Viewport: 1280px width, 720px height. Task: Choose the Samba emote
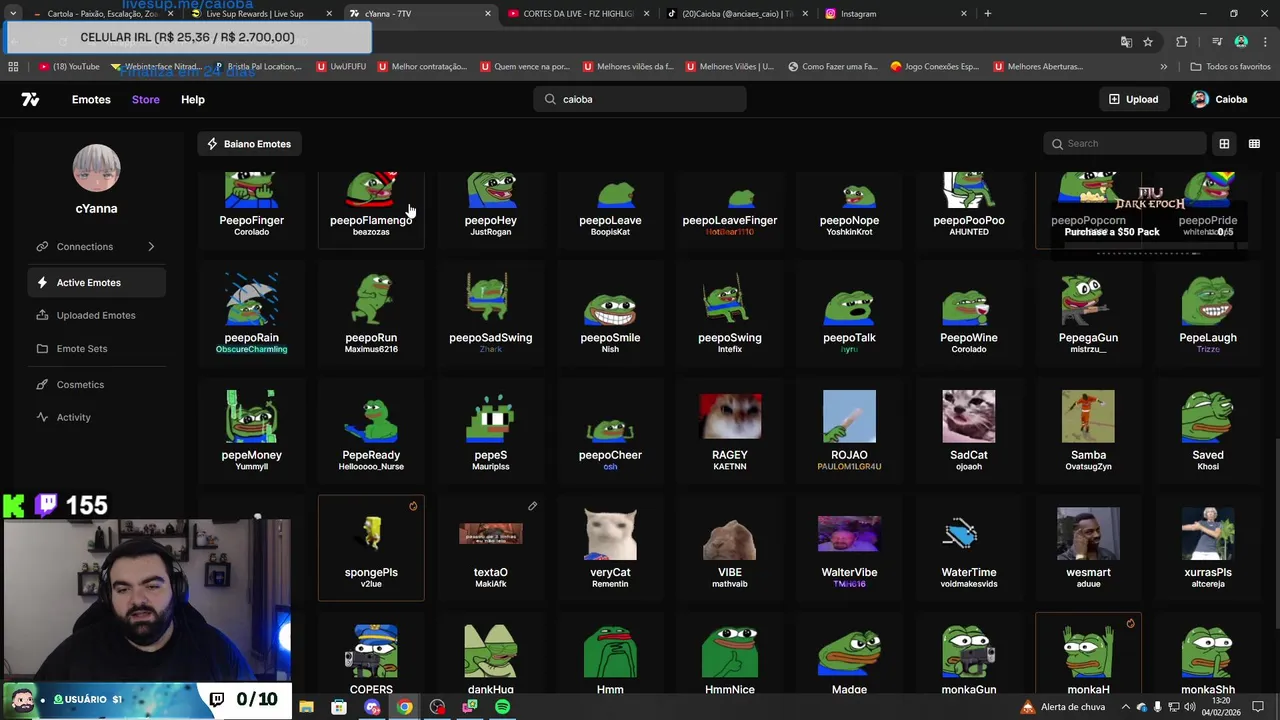(x=1088, y=430)
